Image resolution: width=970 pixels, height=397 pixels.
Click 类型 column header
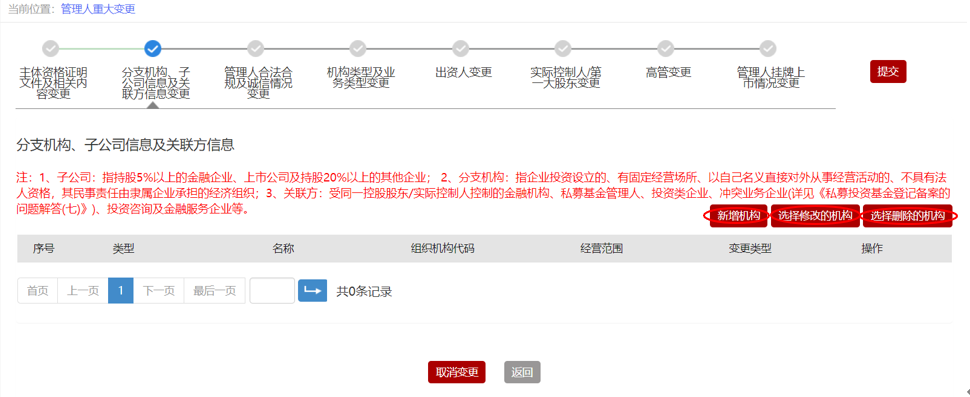tap(123, 249)
